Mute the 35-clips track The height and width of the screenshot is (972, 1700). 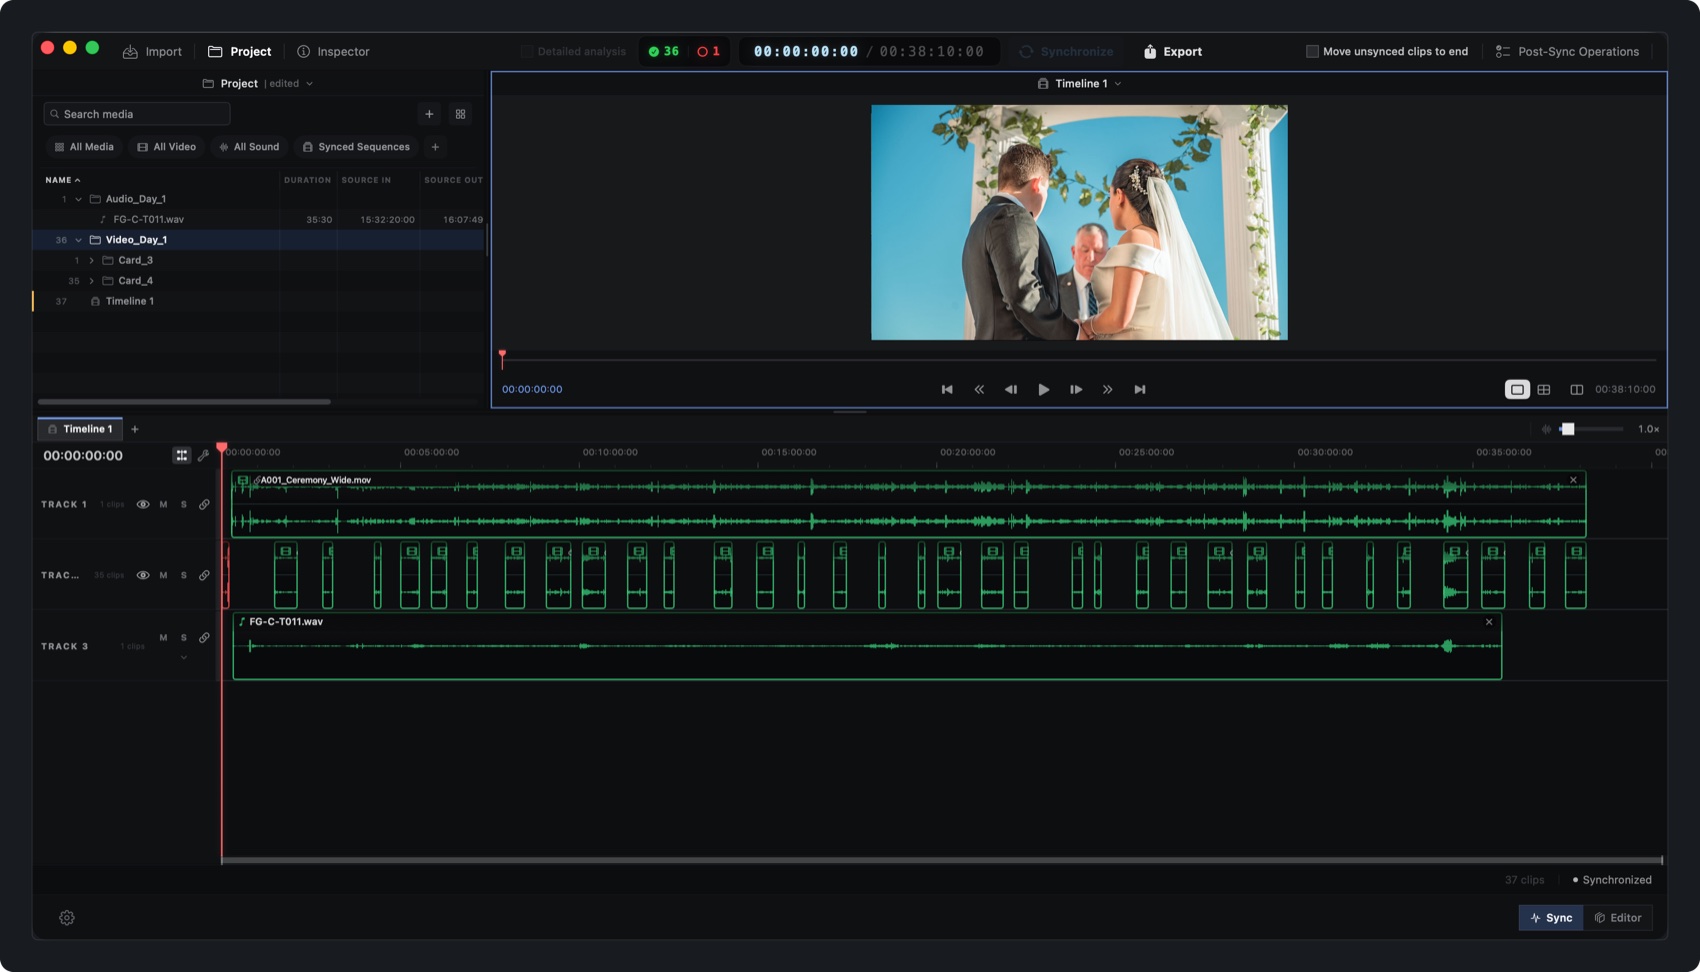pos(164,576)
